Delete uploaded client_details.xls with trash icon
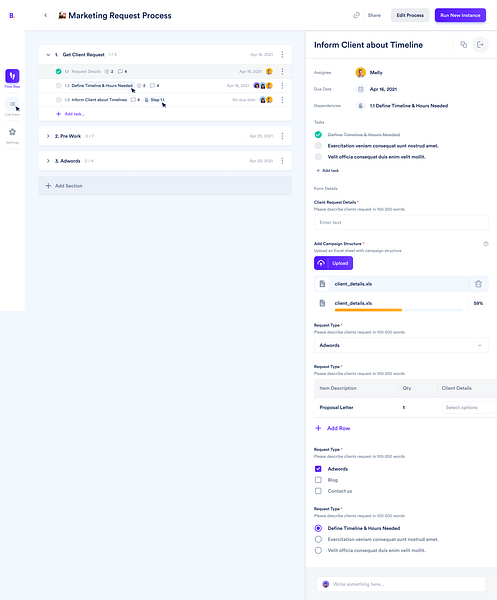Screen dimensions: 497x600 (478, 284)
